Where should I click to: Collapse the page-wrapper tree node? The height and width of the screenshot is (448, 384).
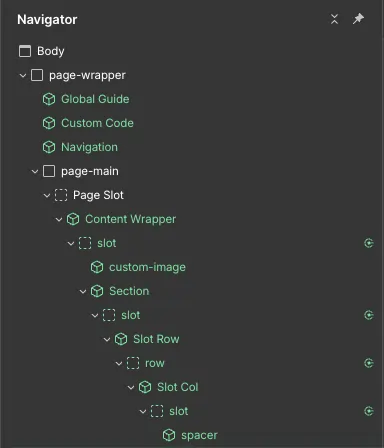(x=23, y=75)
